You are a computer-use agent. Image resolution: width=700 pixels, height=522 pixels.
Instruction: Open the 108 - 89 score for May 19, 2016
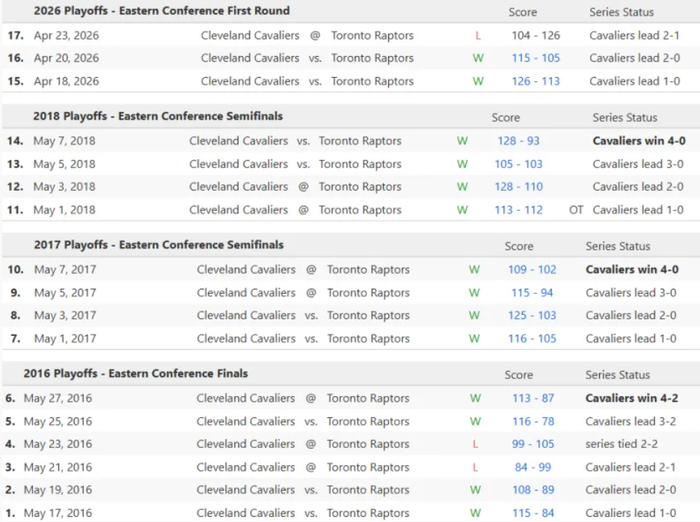(x=533, y=490)
